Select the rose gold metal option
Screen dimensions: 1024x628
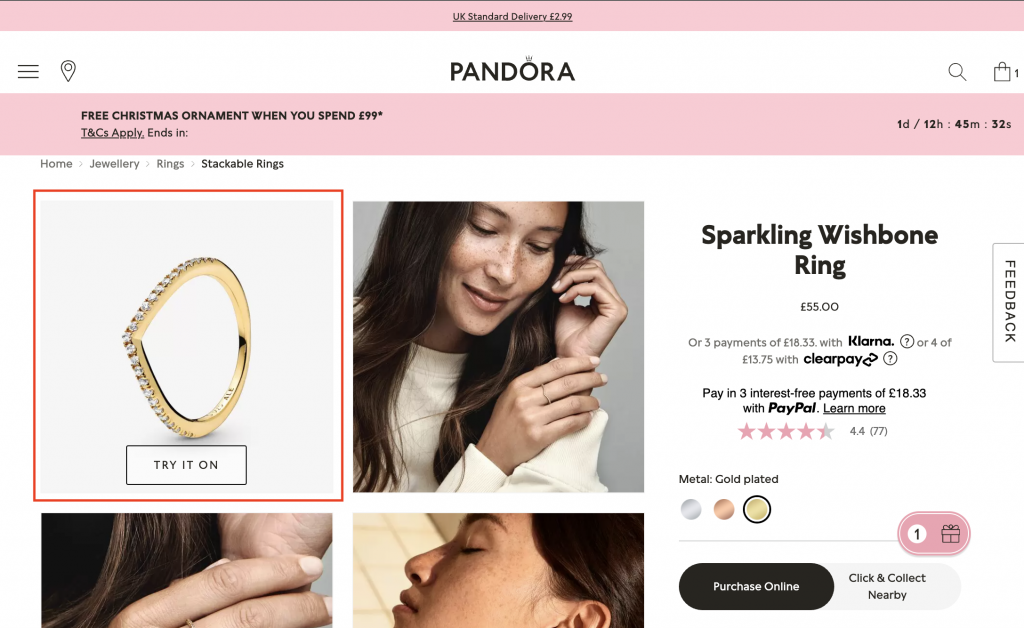(x=724, y=509)
